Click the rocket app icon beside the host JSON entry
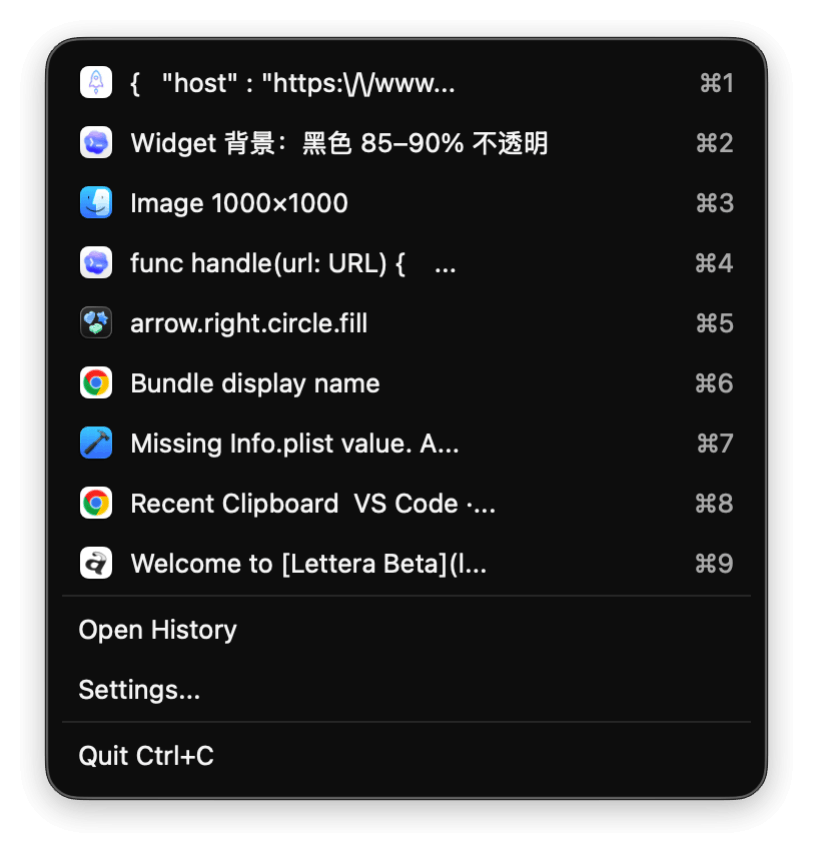This screenshot has height=853, width=813. 96,82
